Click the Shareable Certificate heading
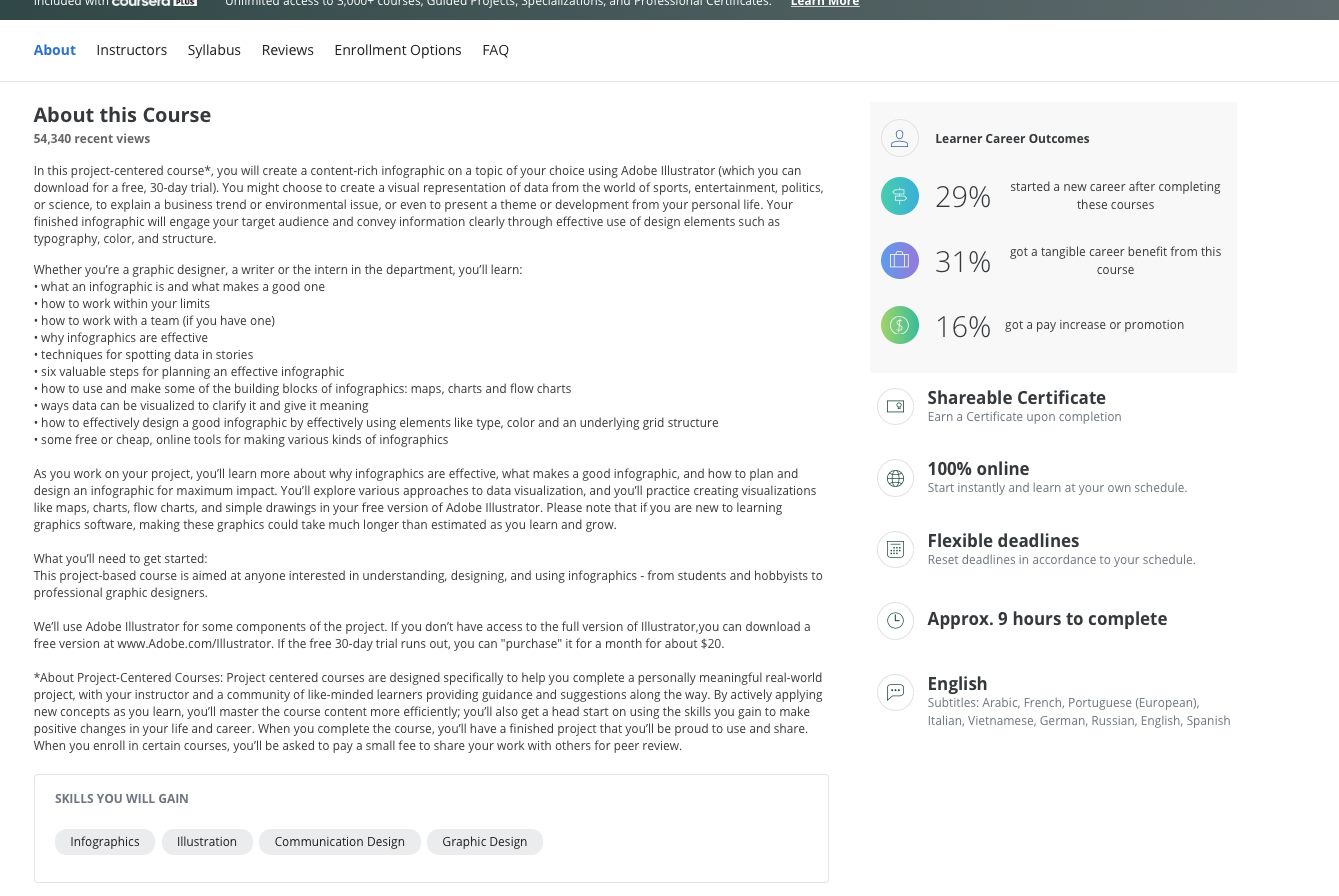The width and height of the screenshot is (1339, 896). [1016, 398]
